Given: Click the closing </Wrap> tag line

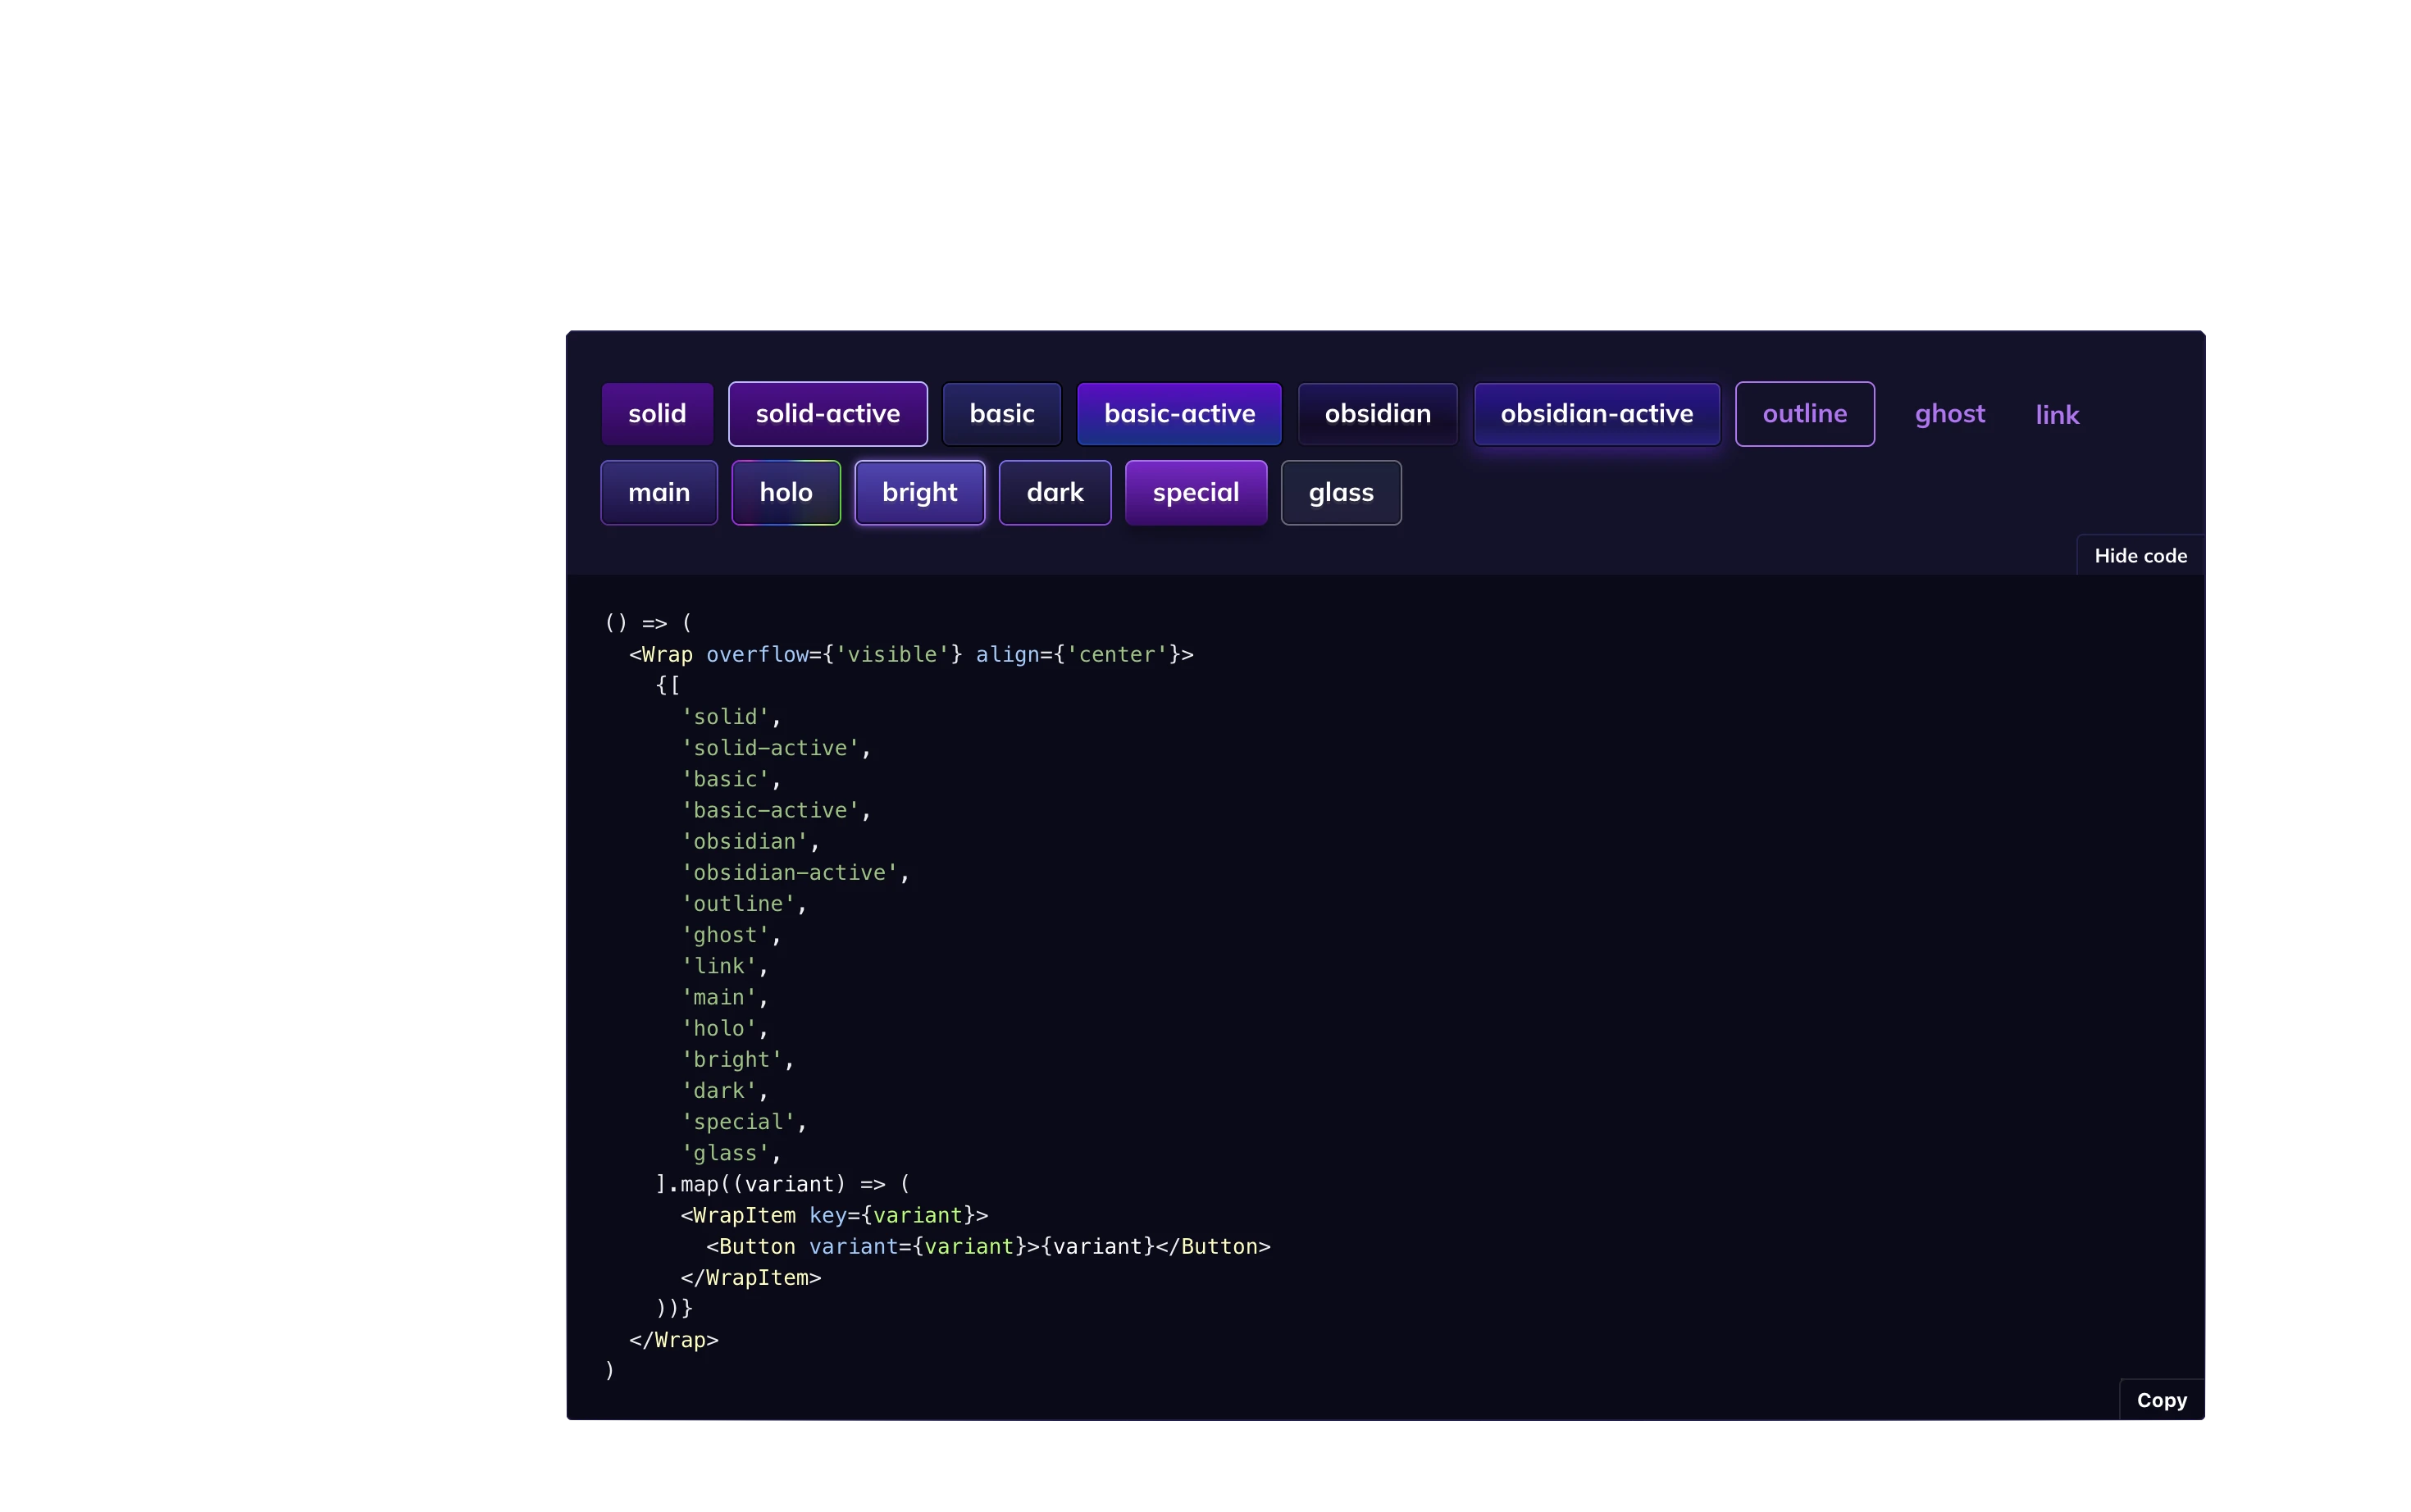Looking at the screenshot, I should coord(673,1340).
